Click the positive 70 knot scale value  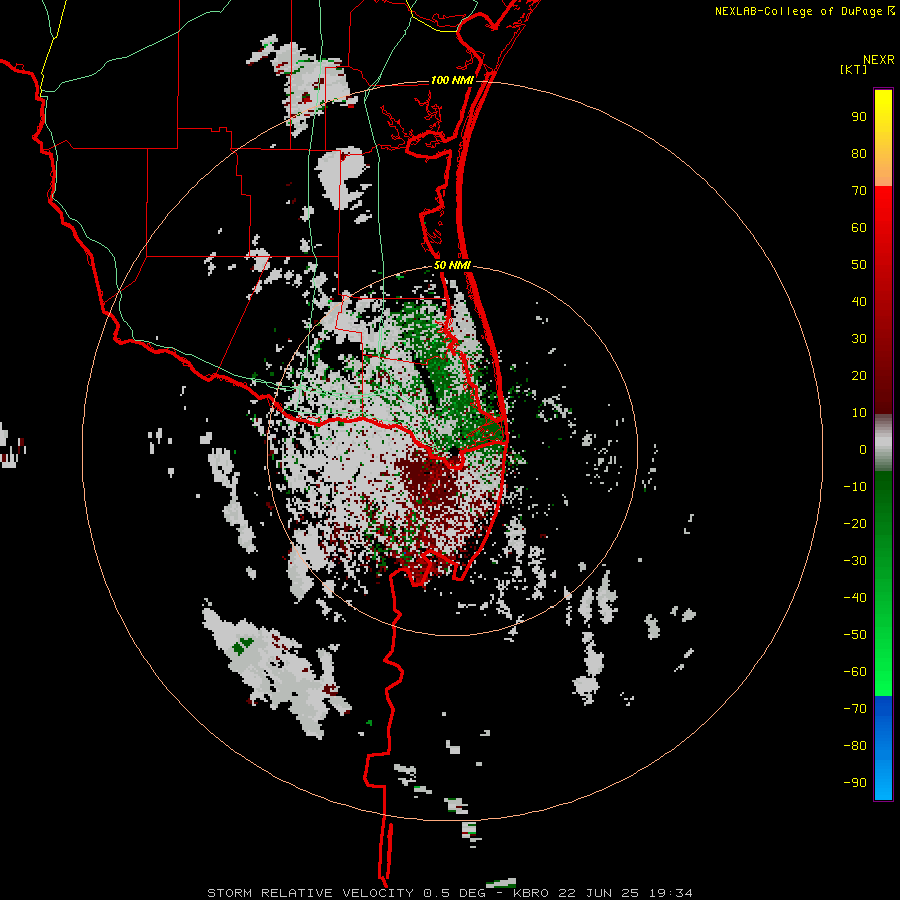coord(859,191)
